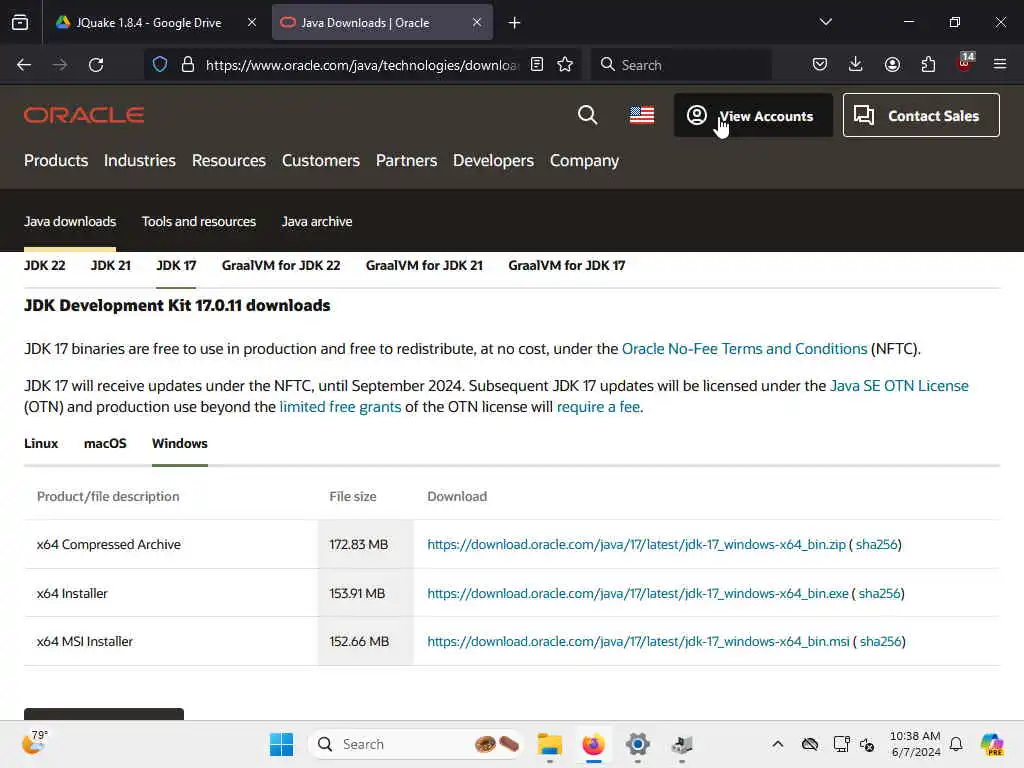Image resolution: width=1024 pixels, height=768 pixels.
Task: Click the Oracle logo
Action: pos(84,115)
